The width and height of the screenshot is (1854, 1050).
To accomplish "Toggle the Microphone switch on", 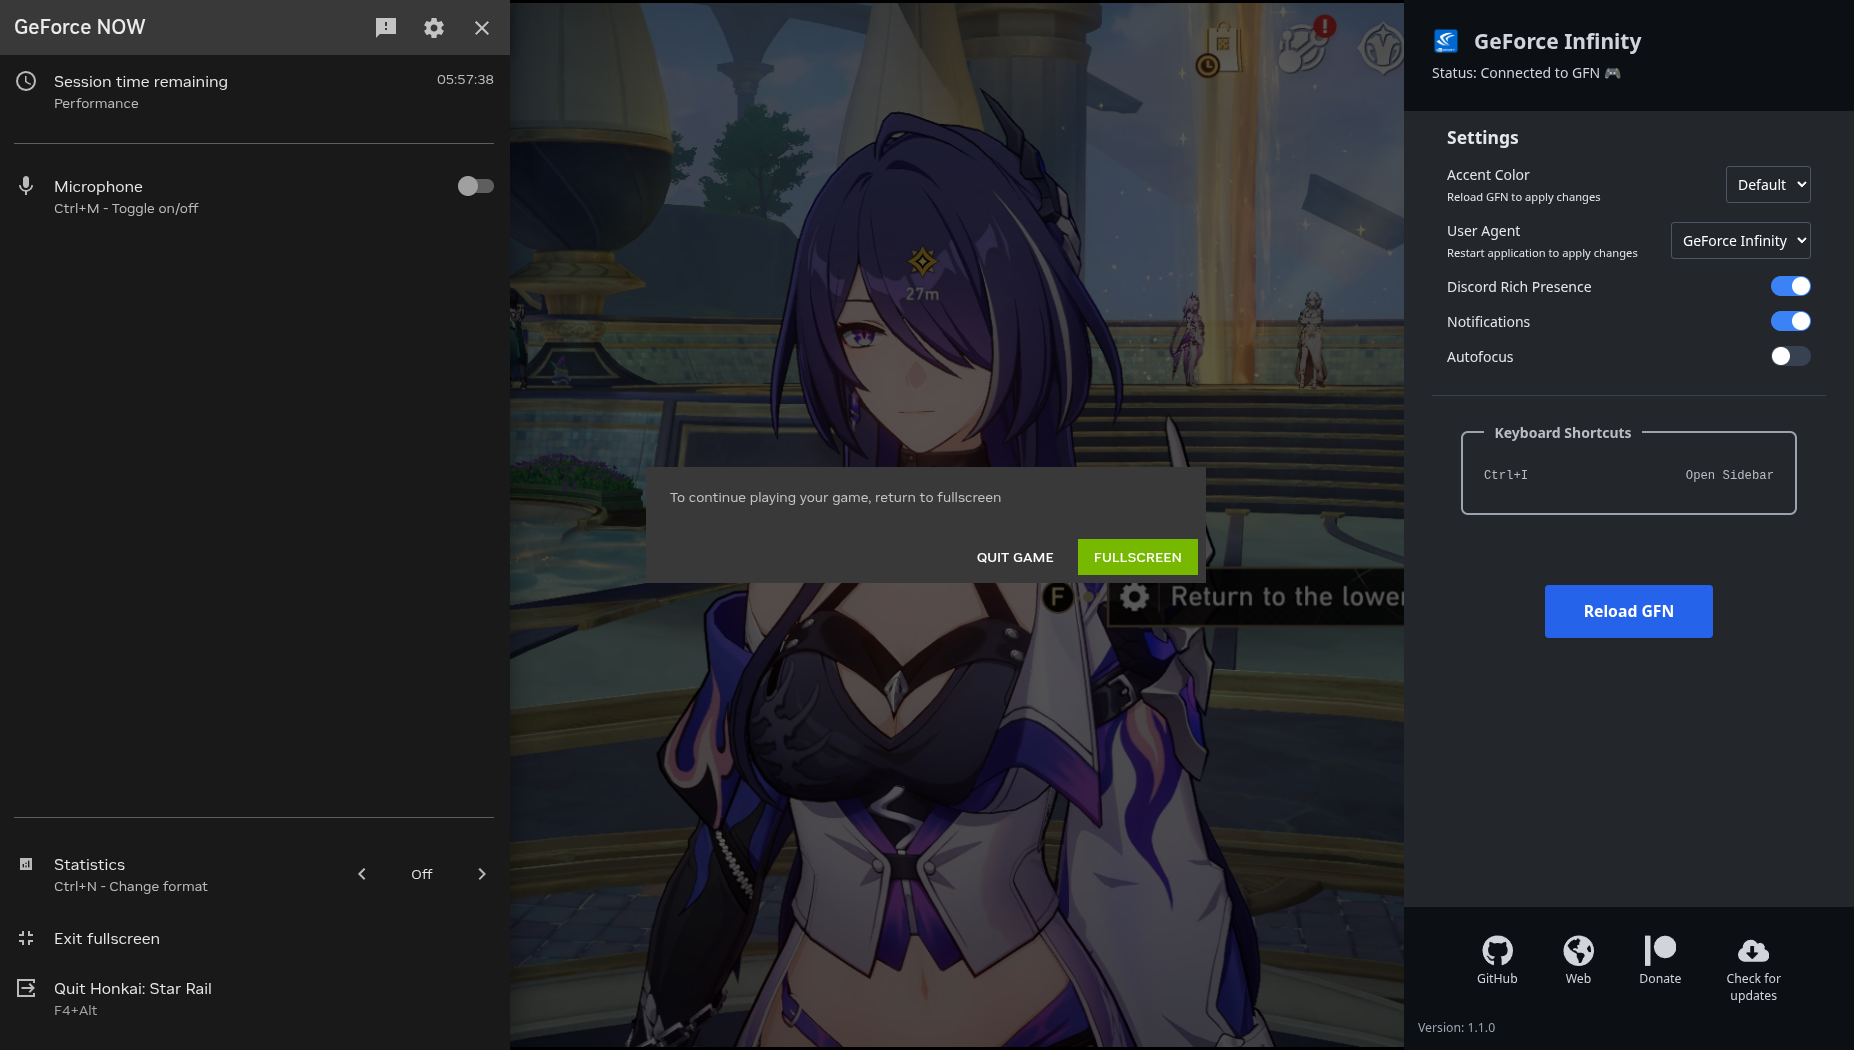I will [476, 186].
